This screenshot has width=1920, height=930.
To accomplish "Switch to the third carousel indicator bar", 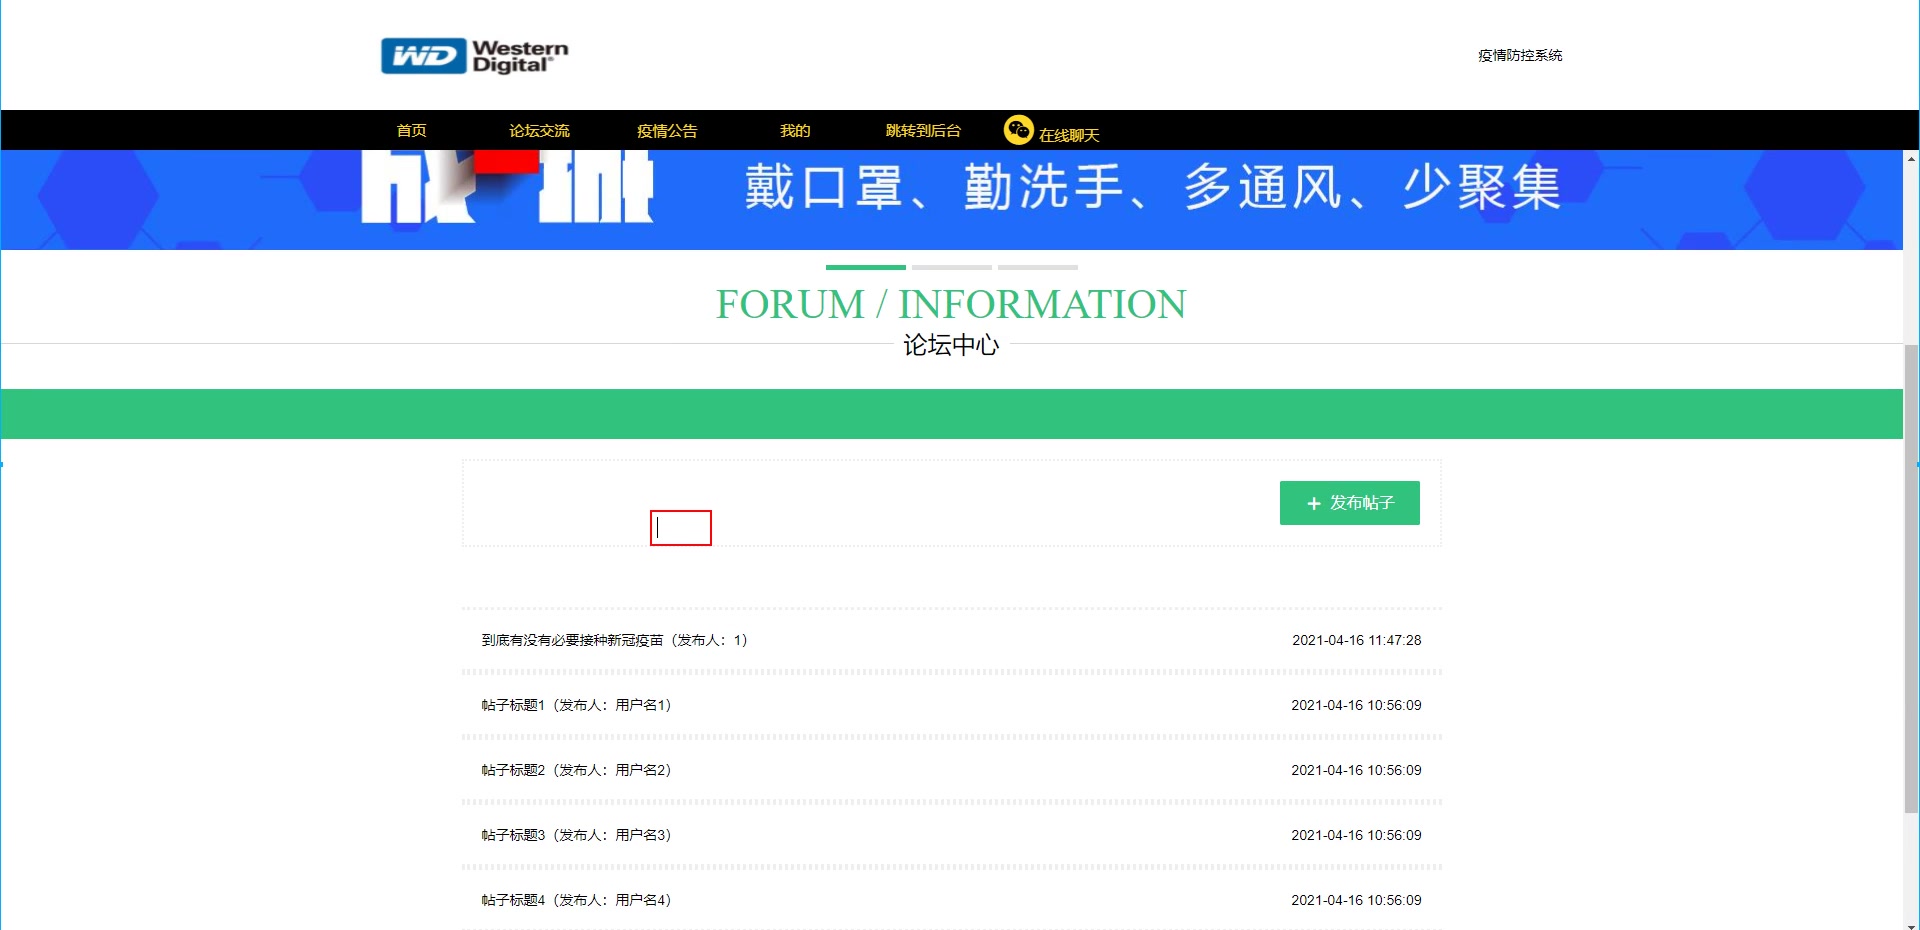I will [1037, 267].
